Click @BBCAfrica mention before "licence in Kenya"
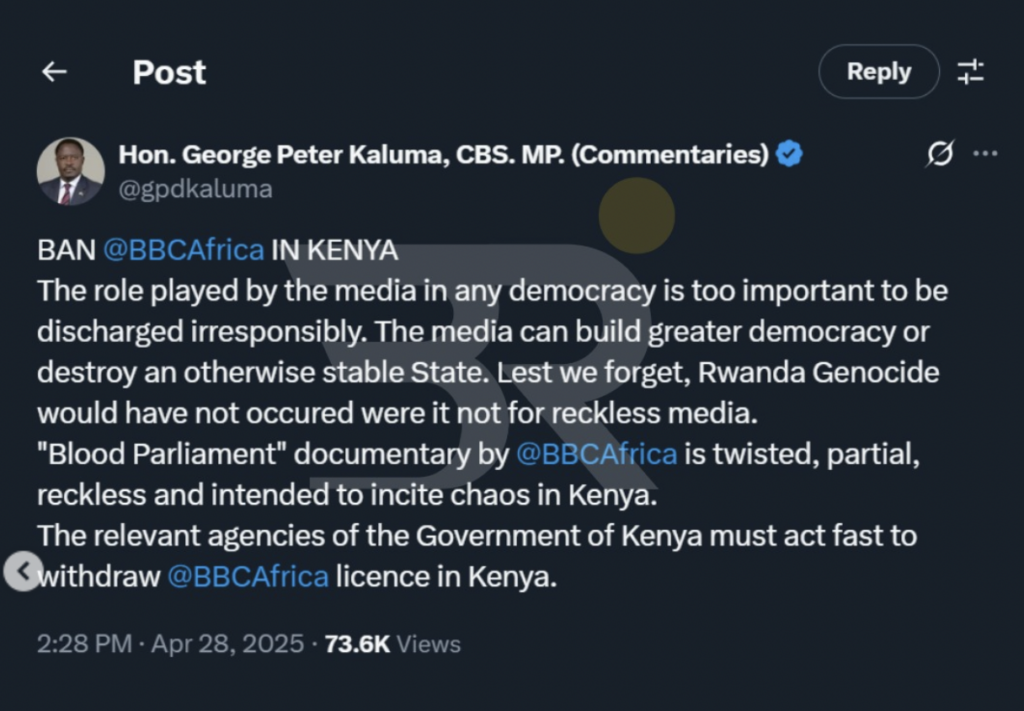 coord(248,576)
